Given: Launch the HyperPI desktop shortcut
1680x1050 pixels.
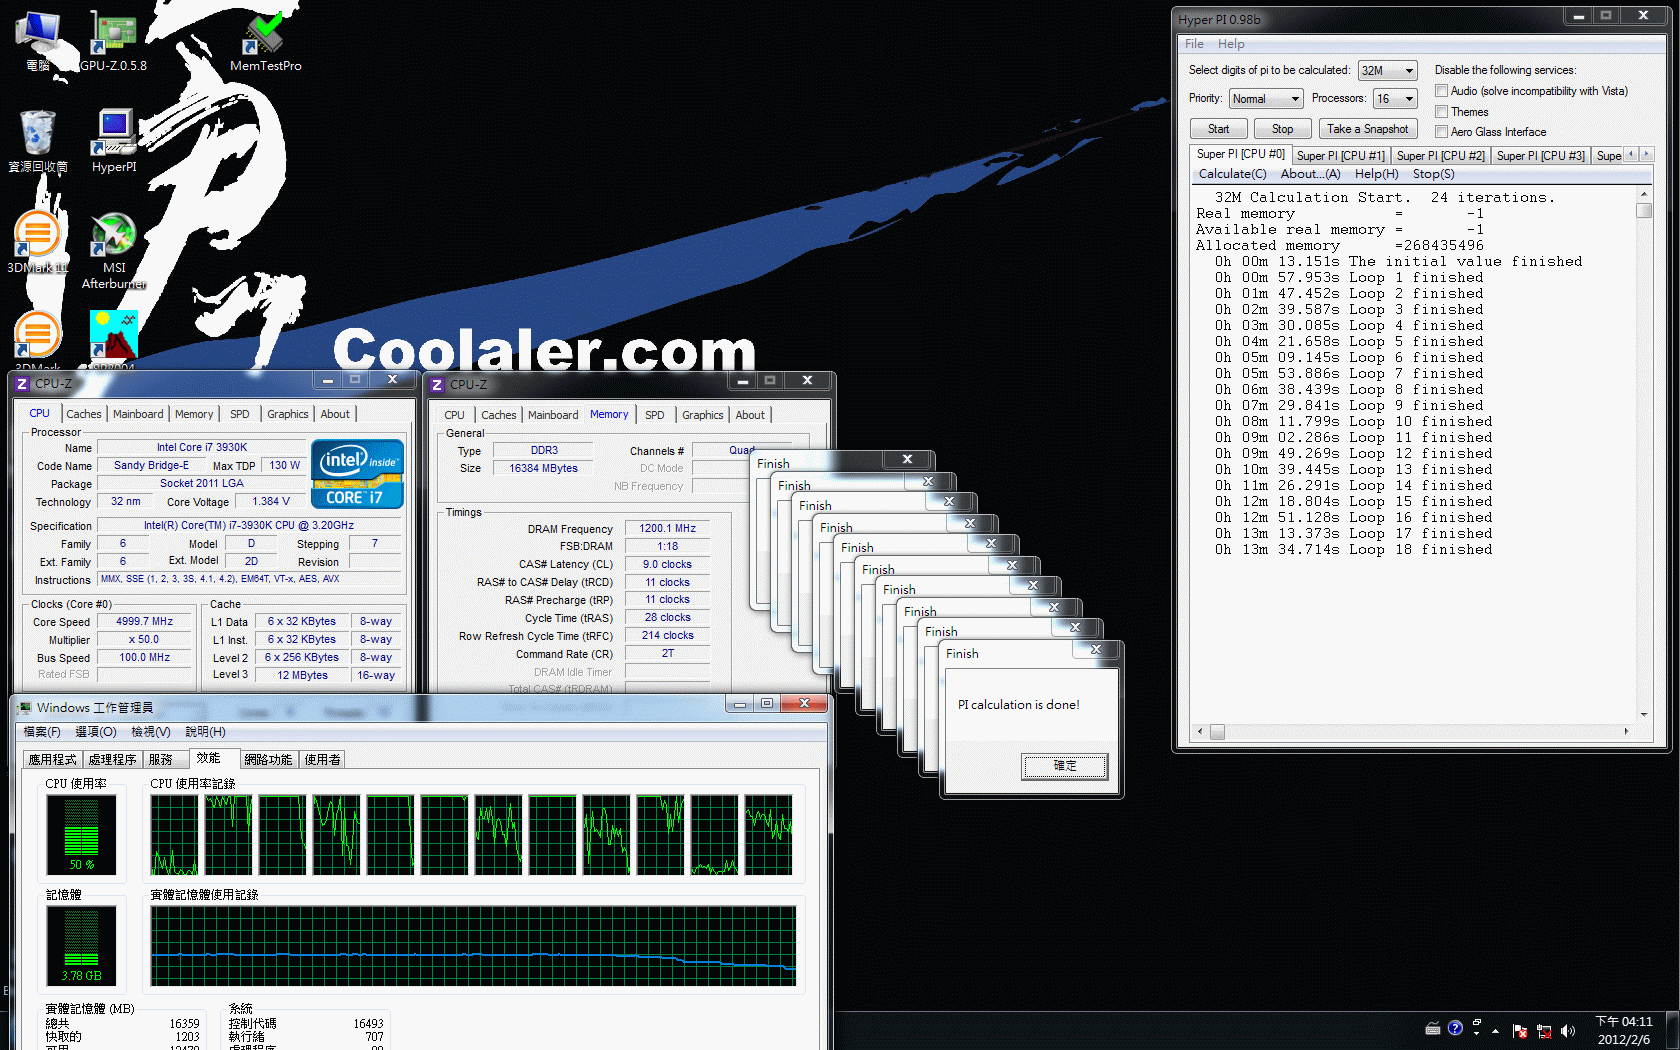Looking at the screenshot, I should point(114,140).
